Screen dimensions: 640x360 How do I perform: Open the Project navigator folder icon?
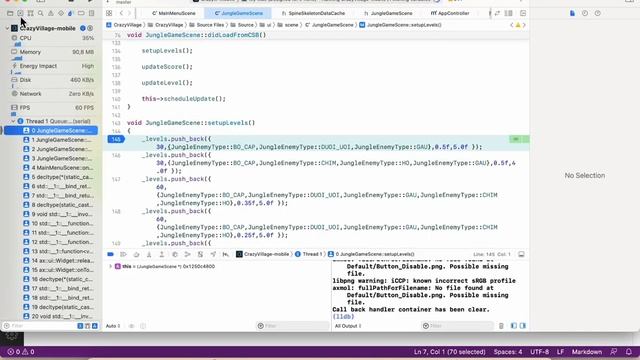coord(10,13)
